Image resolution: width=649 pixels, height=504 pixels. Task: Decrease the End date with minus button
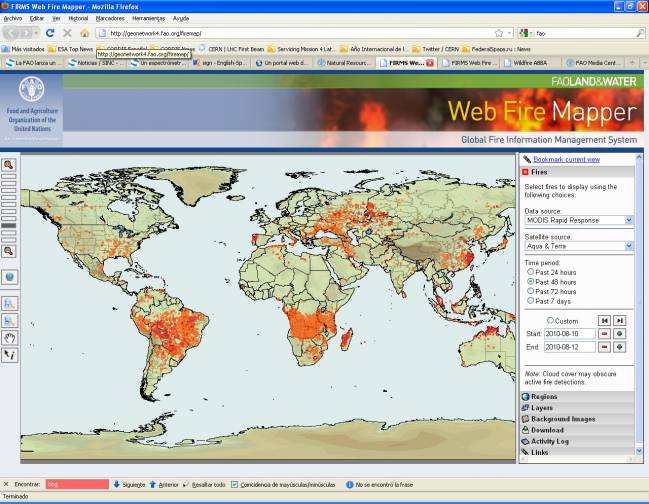pos(605,347)
